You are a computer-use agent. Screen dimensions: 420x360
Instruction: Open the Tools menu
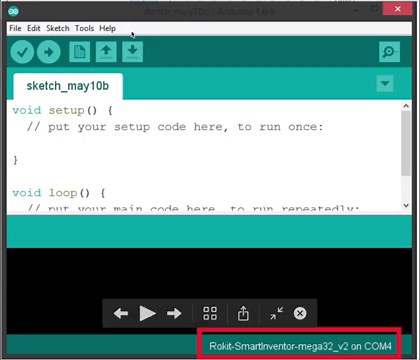84,28
